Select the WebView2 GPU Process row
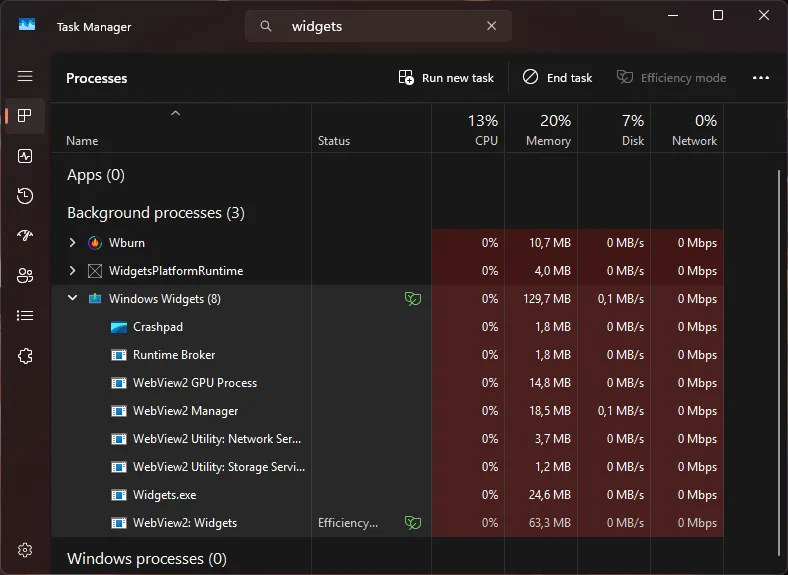Screen dimensions: 788x575 coord(387,382)
